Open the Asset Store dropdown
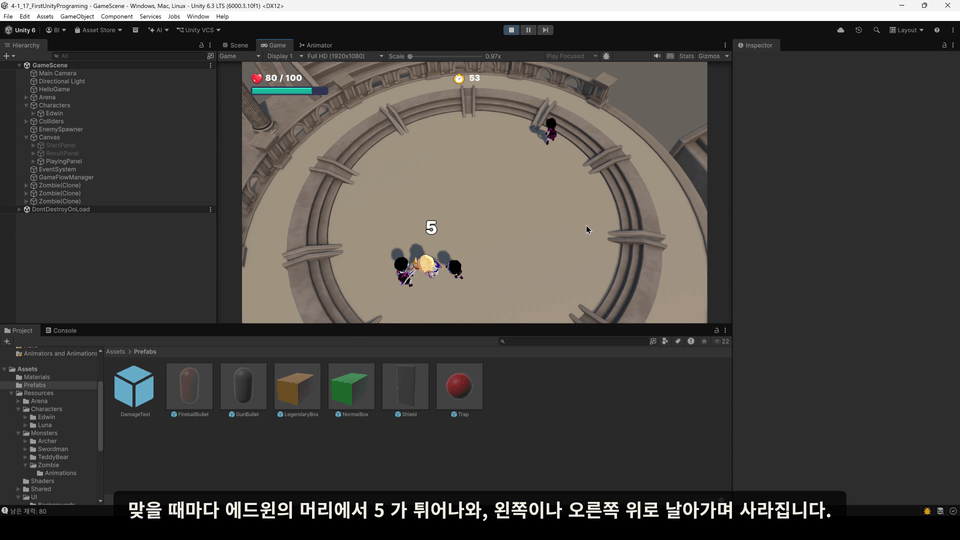Image resolution: width=960 pixels, height=540 pixels. coord(98,30)
